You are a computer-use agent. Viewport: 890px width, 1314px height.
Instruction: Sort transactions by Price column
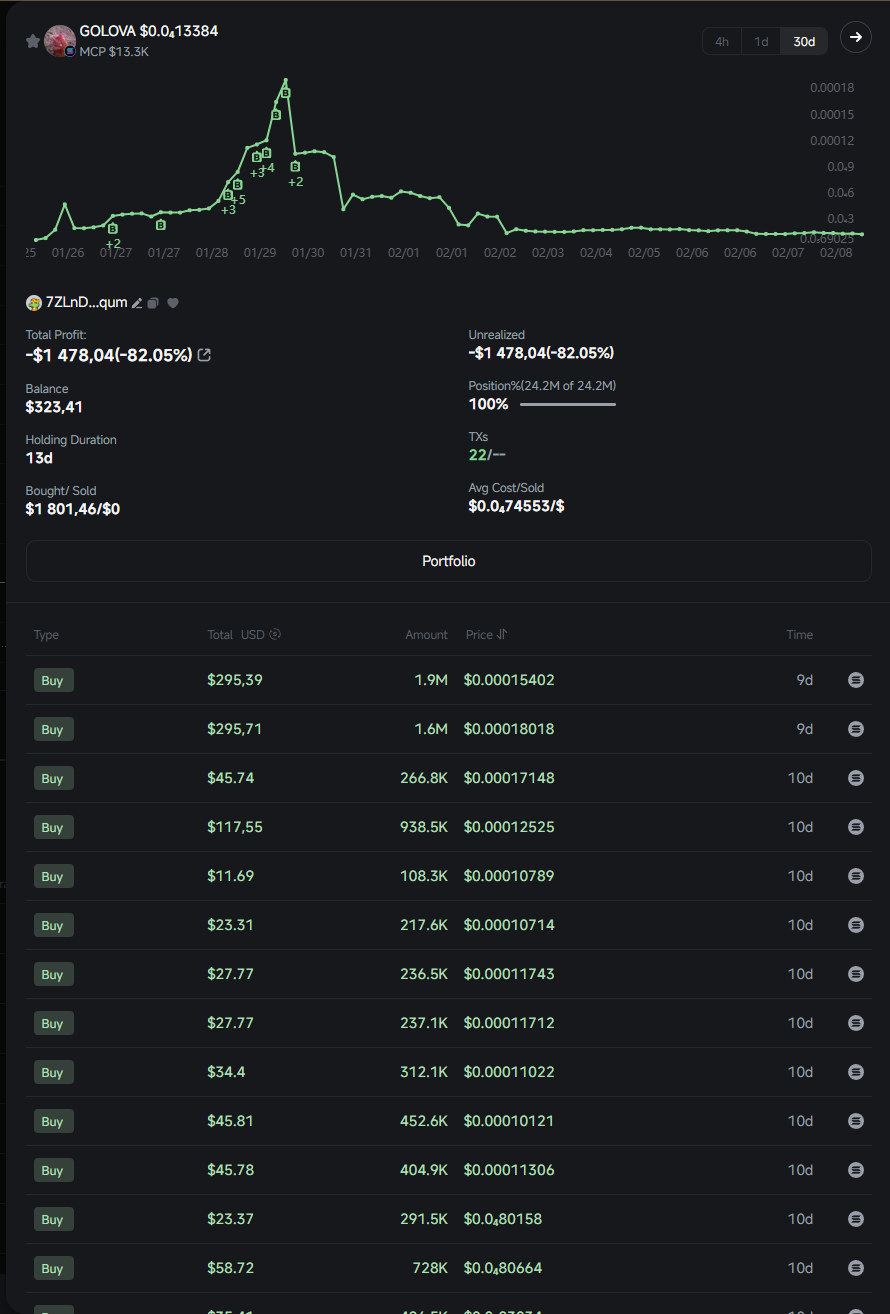(x=502, y=634)
